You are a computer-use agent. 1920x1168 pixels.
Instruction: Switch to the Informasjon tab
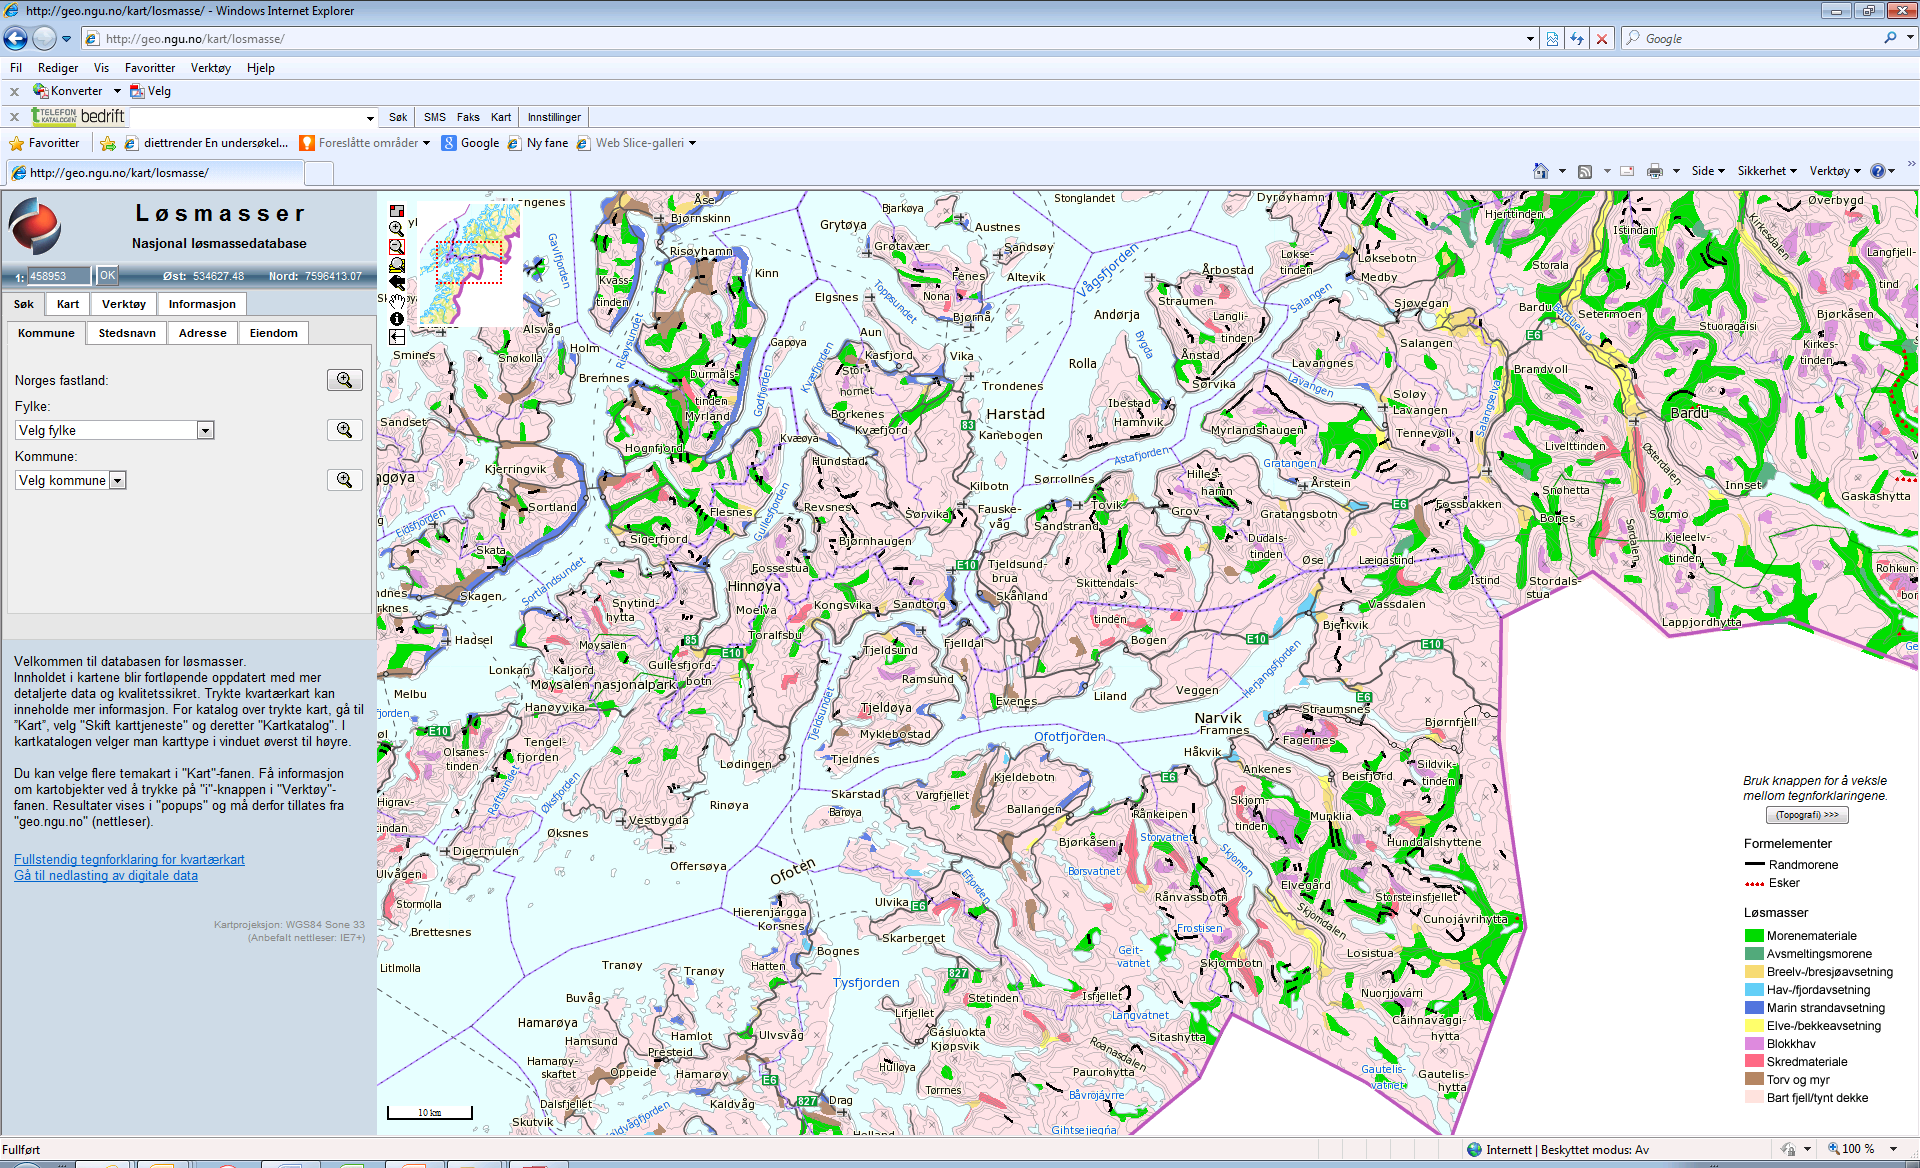pos(202,304)
